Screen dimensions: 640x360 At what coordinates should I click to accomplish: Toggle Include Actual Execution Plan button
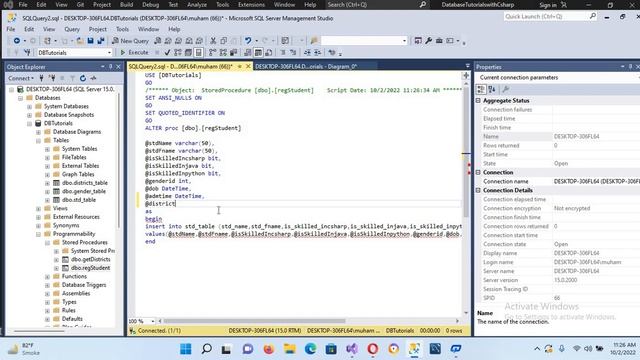pos(213,53)
